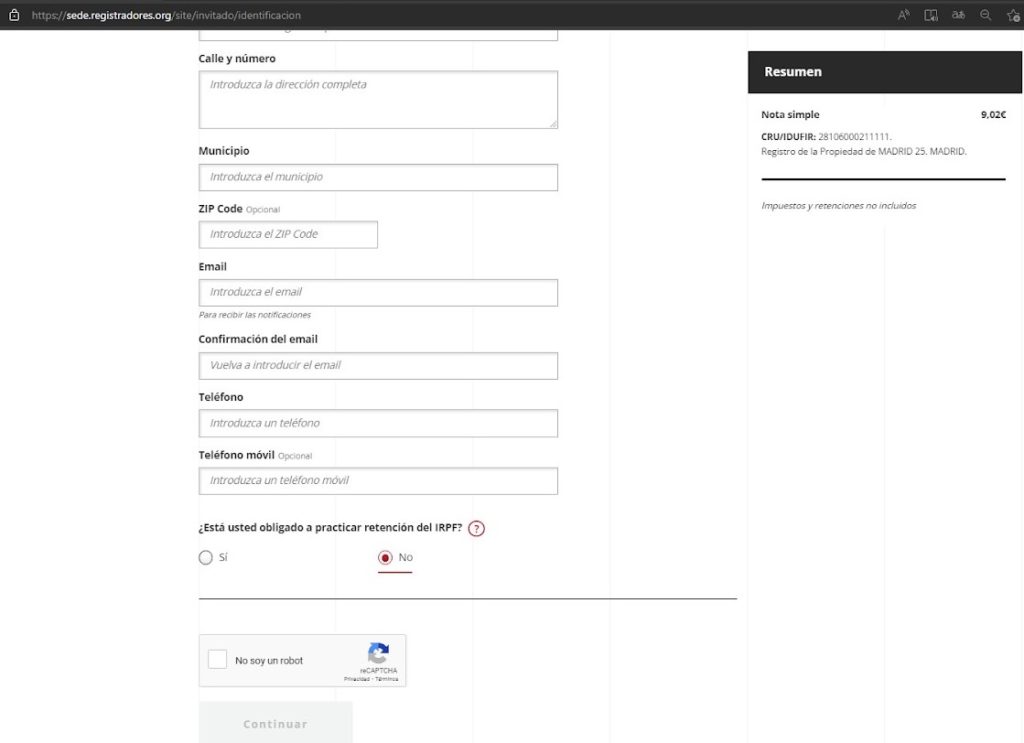Screen dimensions: 1024x743
Task: Click the Email input field
Action: (x=378, y=292)
